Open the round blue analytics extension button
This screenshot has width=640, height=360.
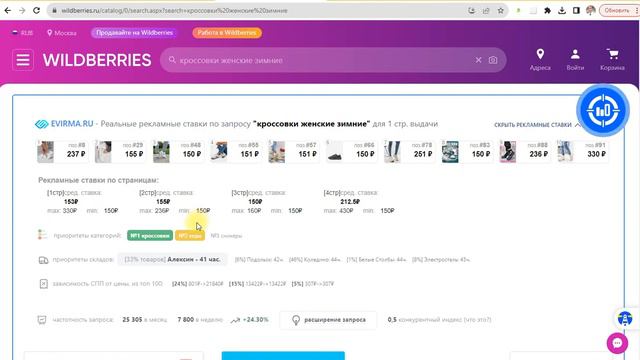pos(603,110)
